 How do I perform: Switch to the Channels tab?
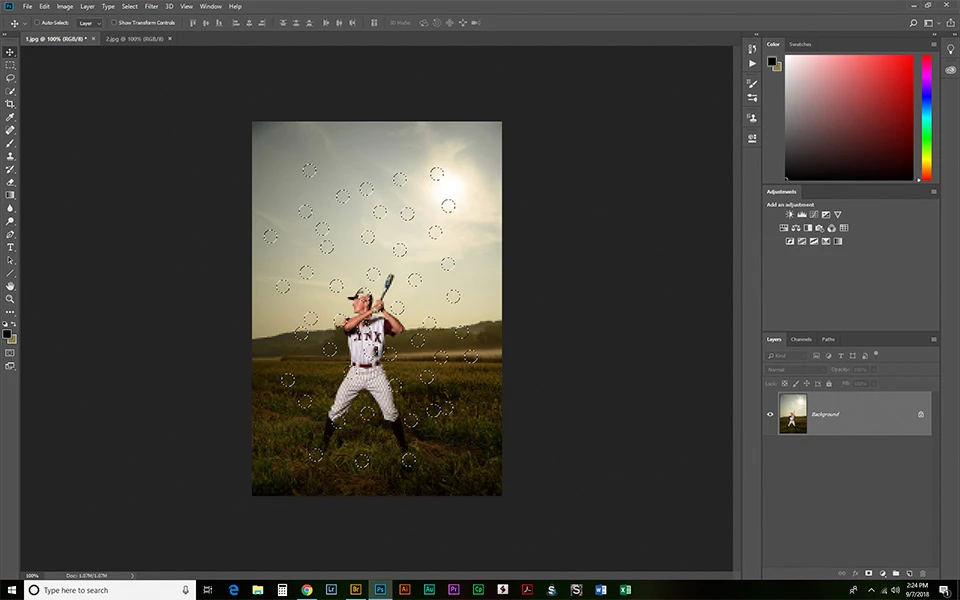pyautogui.click(x=801, y=339)
